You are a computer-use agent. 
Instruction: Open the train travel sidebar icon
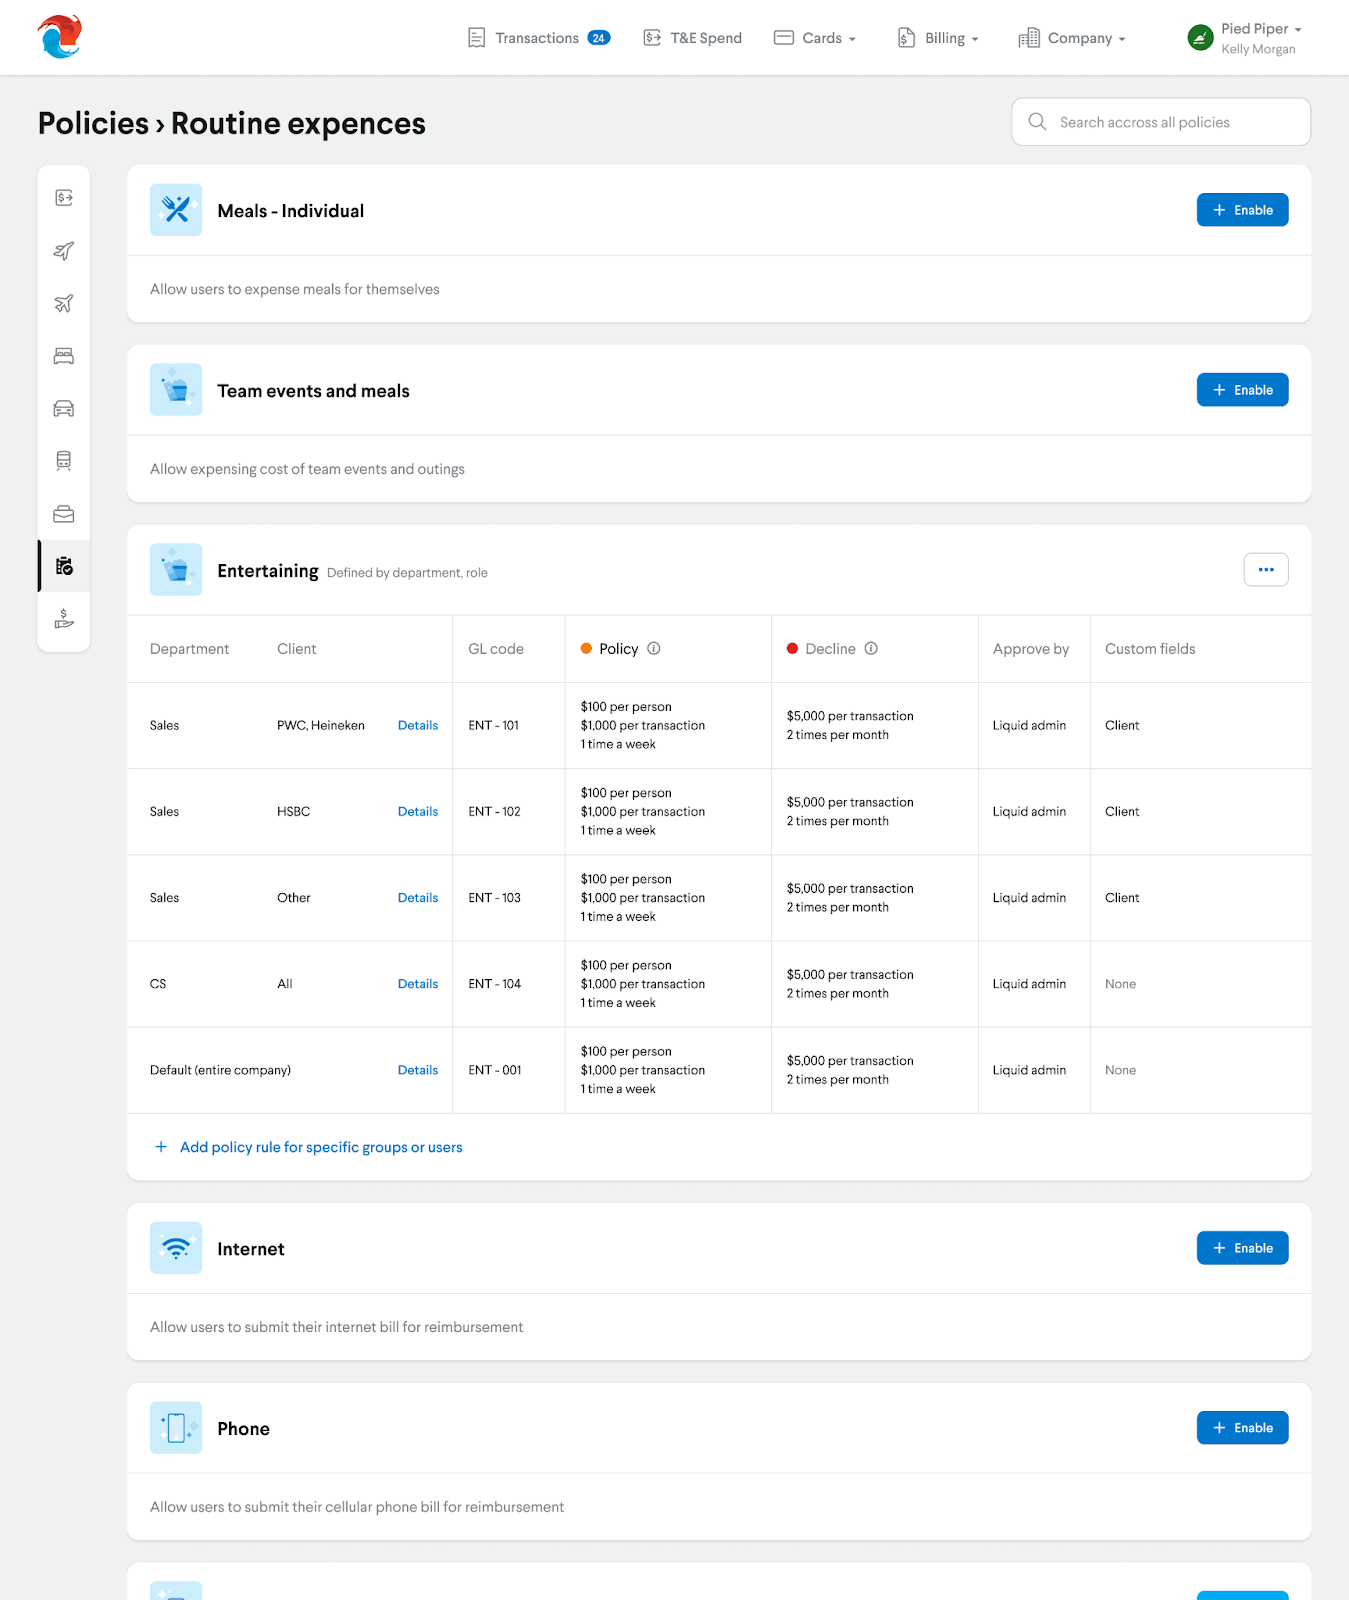point(64,461)
